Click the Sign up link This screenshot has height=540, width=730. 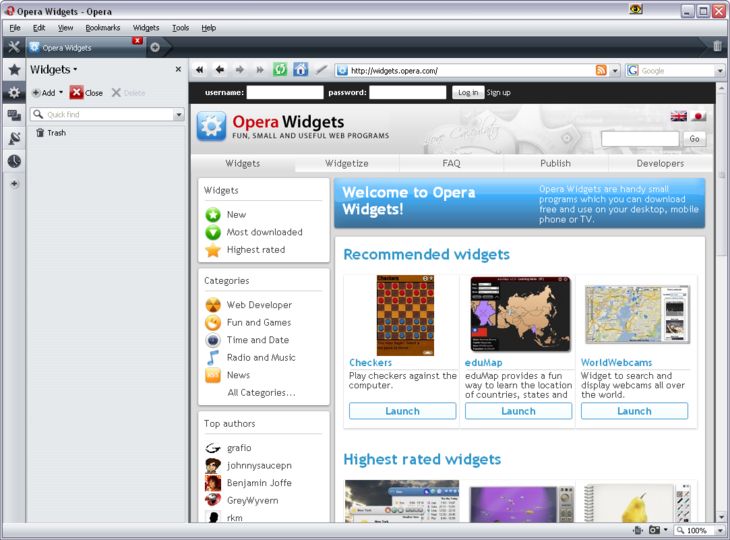click(x=498, y=93)
